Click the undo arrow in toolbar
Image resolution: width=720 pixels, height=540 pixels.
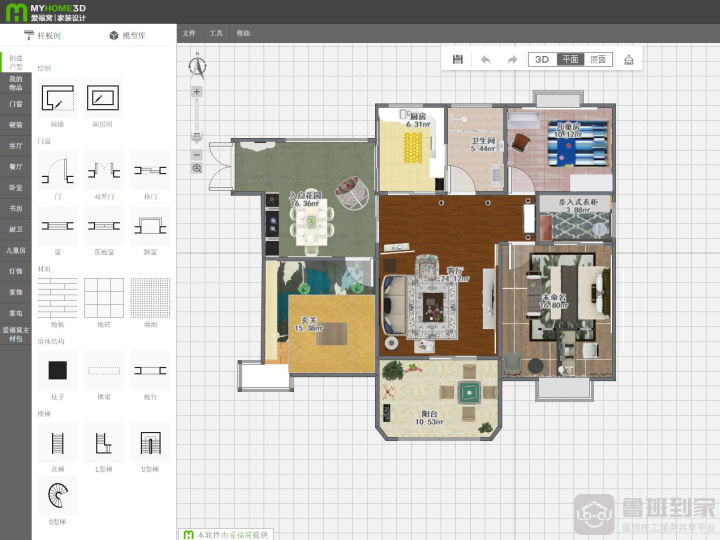[485, 60]
